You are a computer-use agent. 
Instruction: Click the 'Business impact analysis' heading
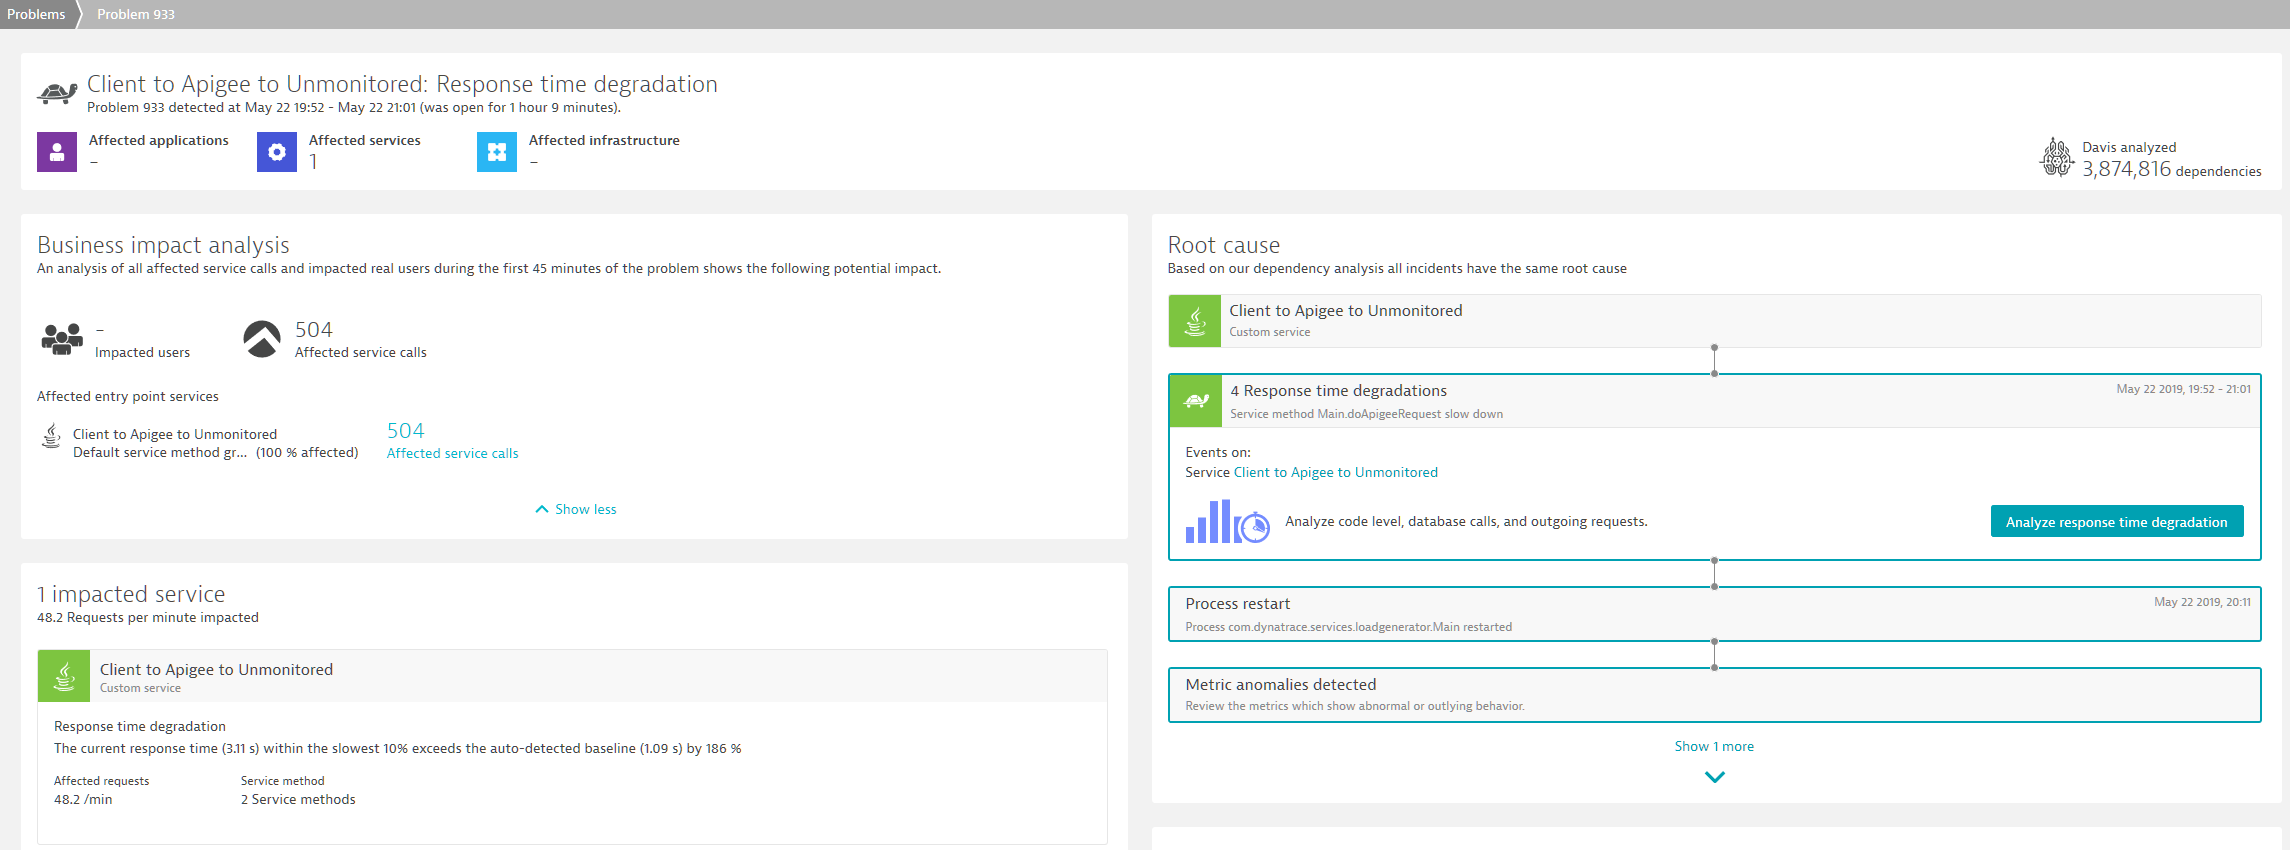[x=163, y=245]
